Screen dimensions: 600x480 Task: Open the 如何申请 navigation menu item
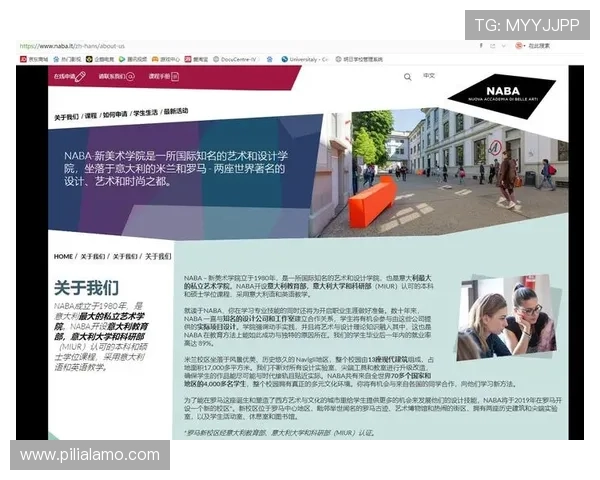point(115,114)
